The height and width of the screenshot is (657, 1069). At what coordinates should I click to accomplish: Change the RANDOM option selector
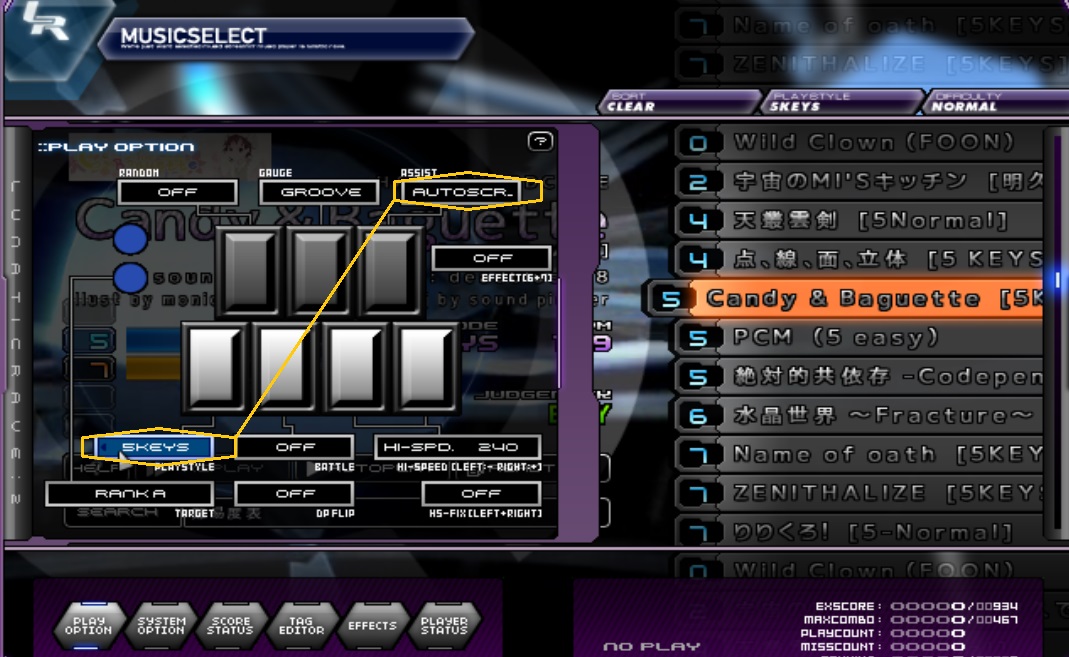(177, 192)
